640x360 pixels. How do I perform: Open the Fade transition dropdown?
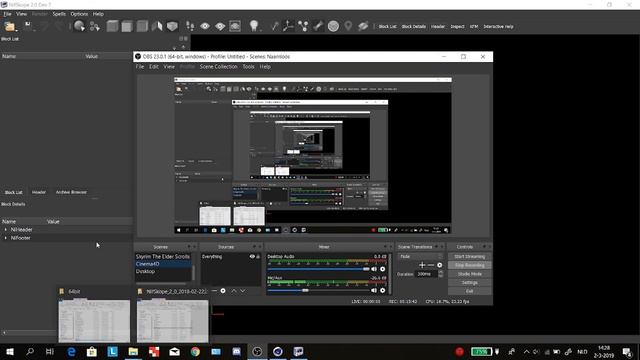click(x=420, y=257)
